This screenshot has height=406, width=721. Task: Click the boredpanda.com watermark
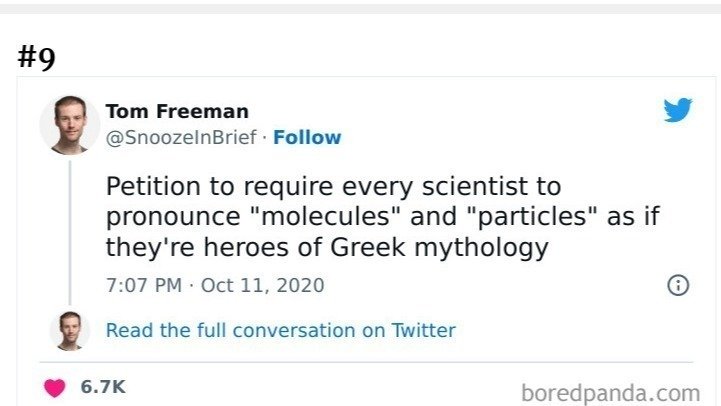(610, 391)
